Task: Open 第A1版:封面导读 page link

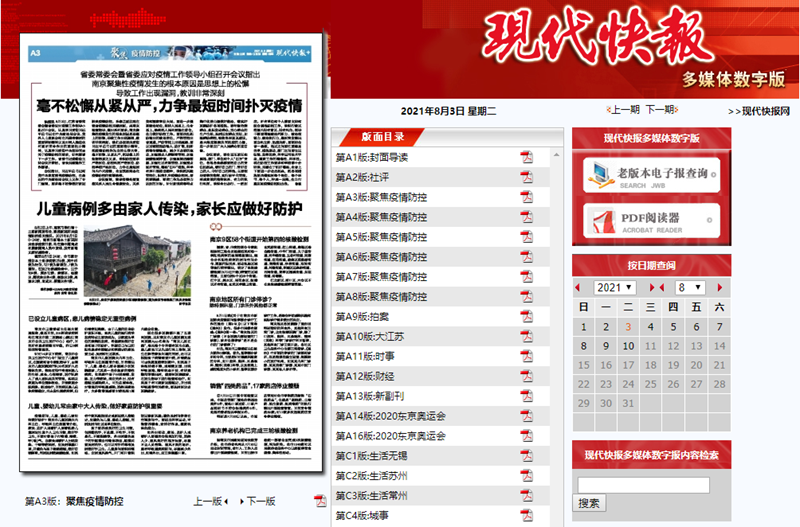Action: click(x=372, y=157)
